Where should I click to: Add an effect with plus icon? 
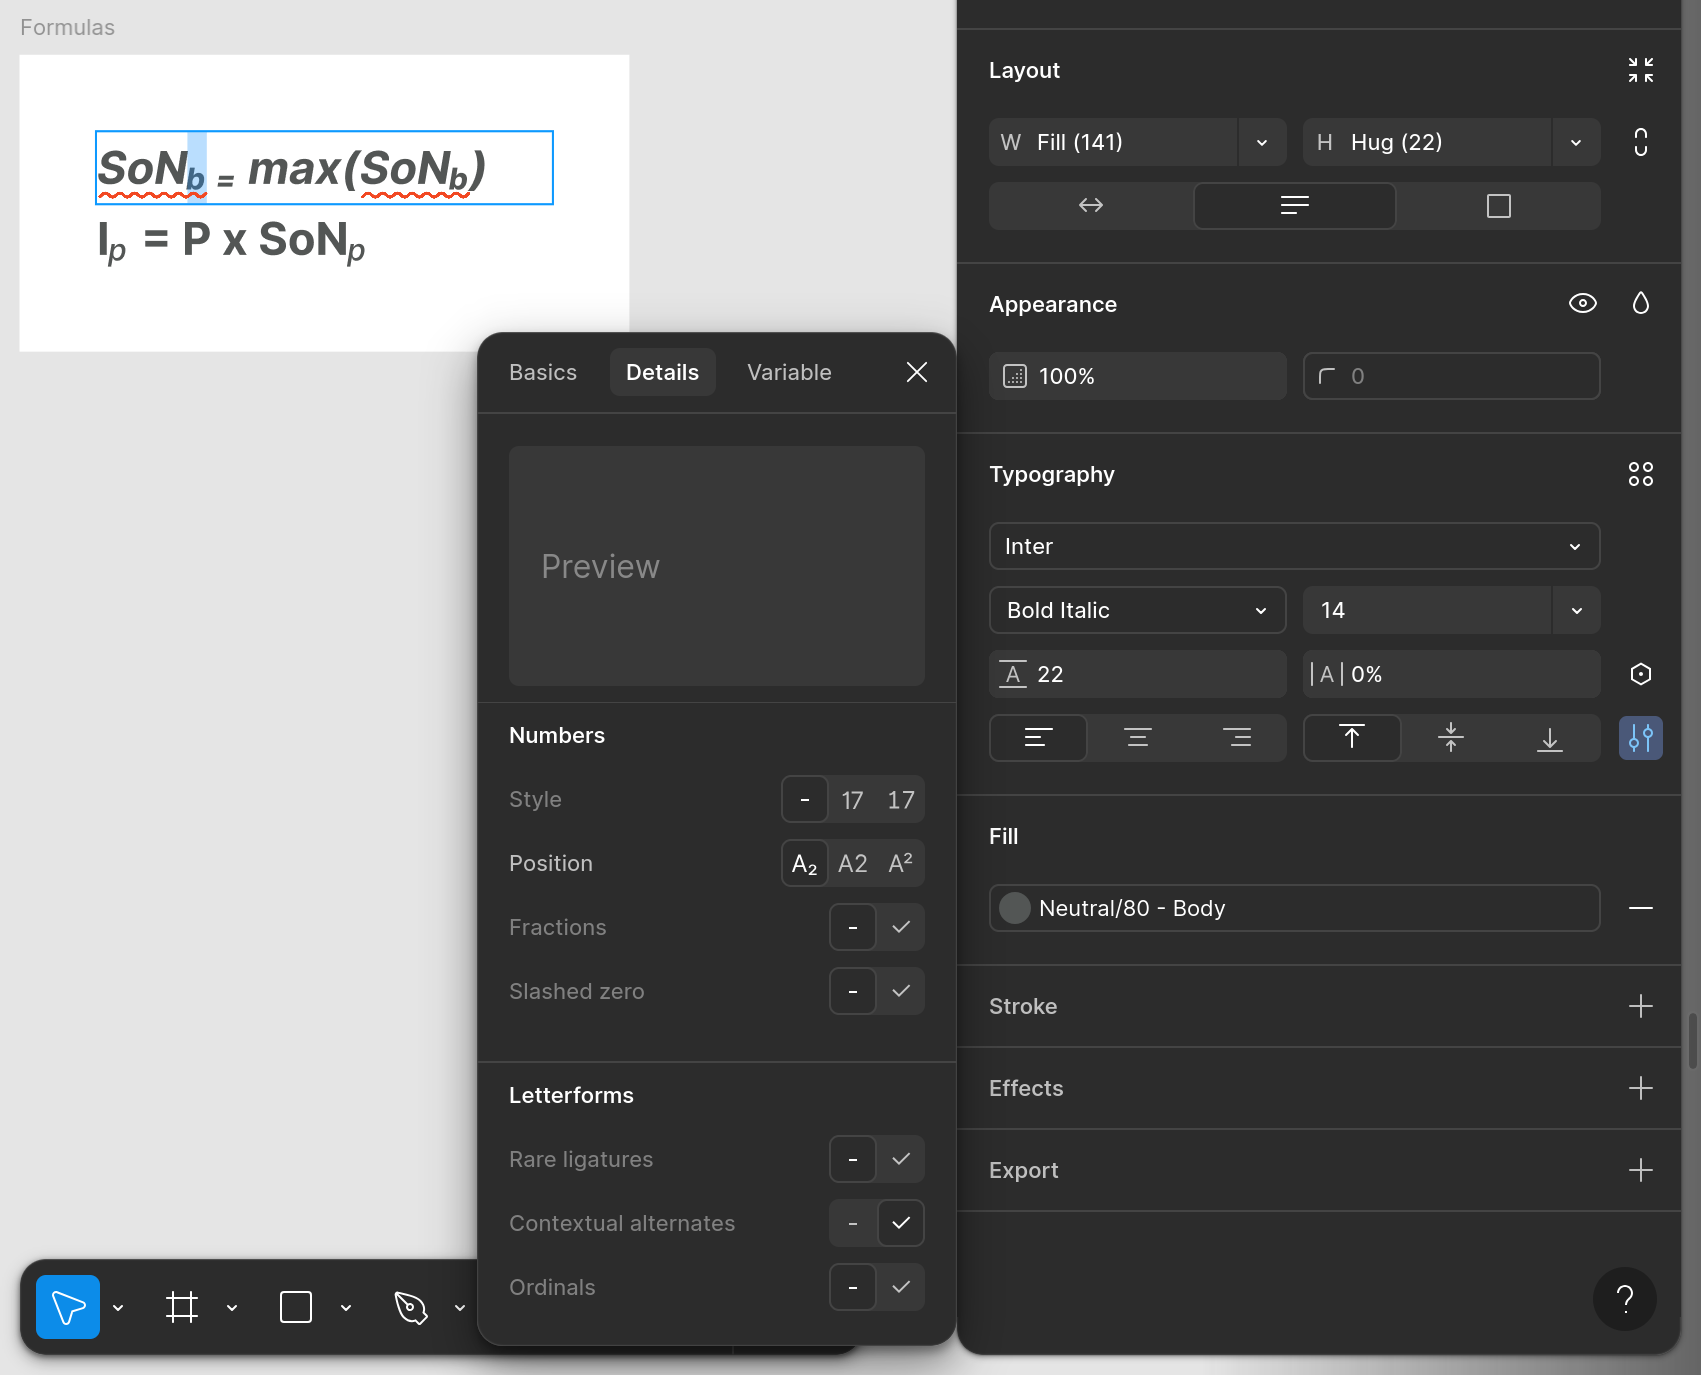click(1640, 1088)
